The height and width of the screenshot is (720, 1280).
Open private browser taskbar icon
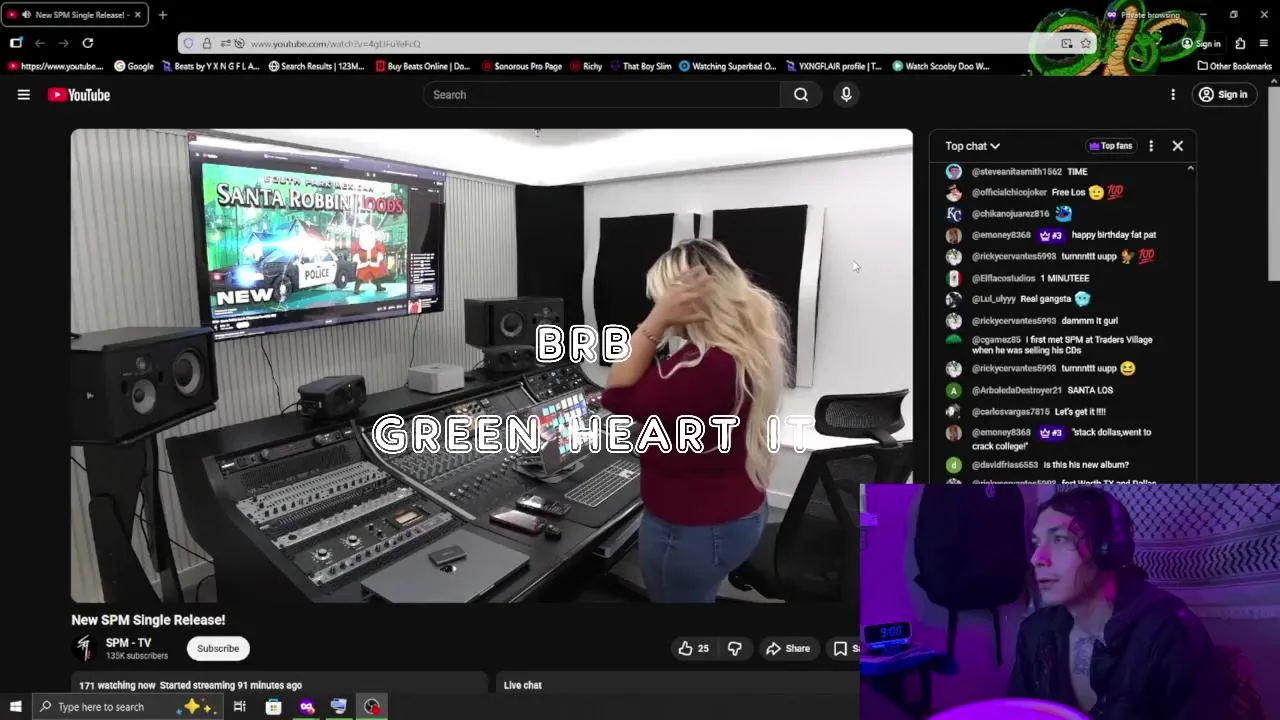coord(307,707)
